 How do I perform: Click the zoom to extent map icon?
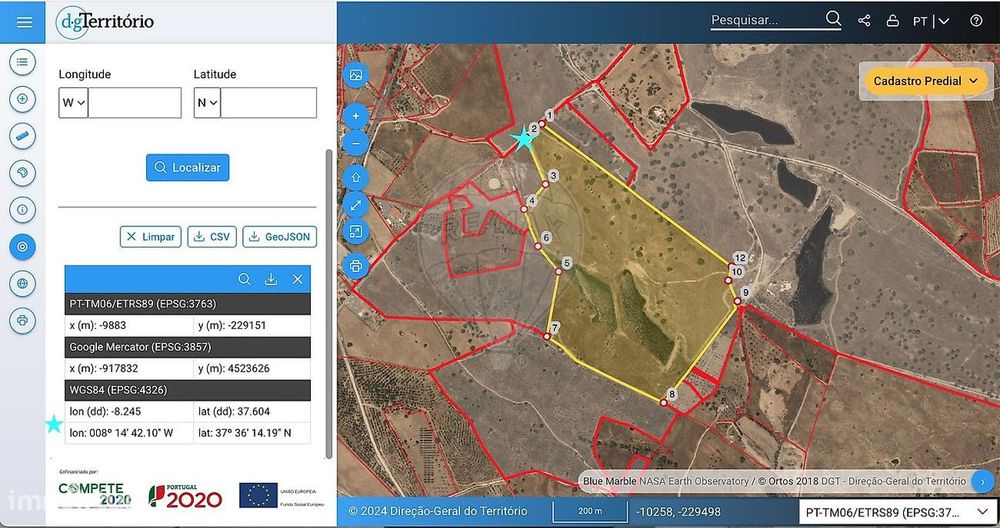point(356,231)
